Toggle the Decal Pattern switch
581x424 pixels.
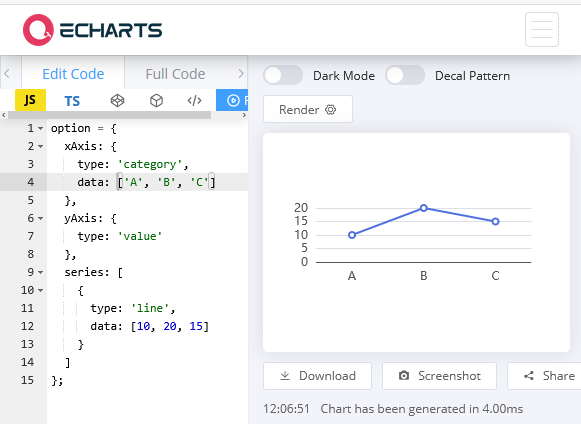(405, 75)
